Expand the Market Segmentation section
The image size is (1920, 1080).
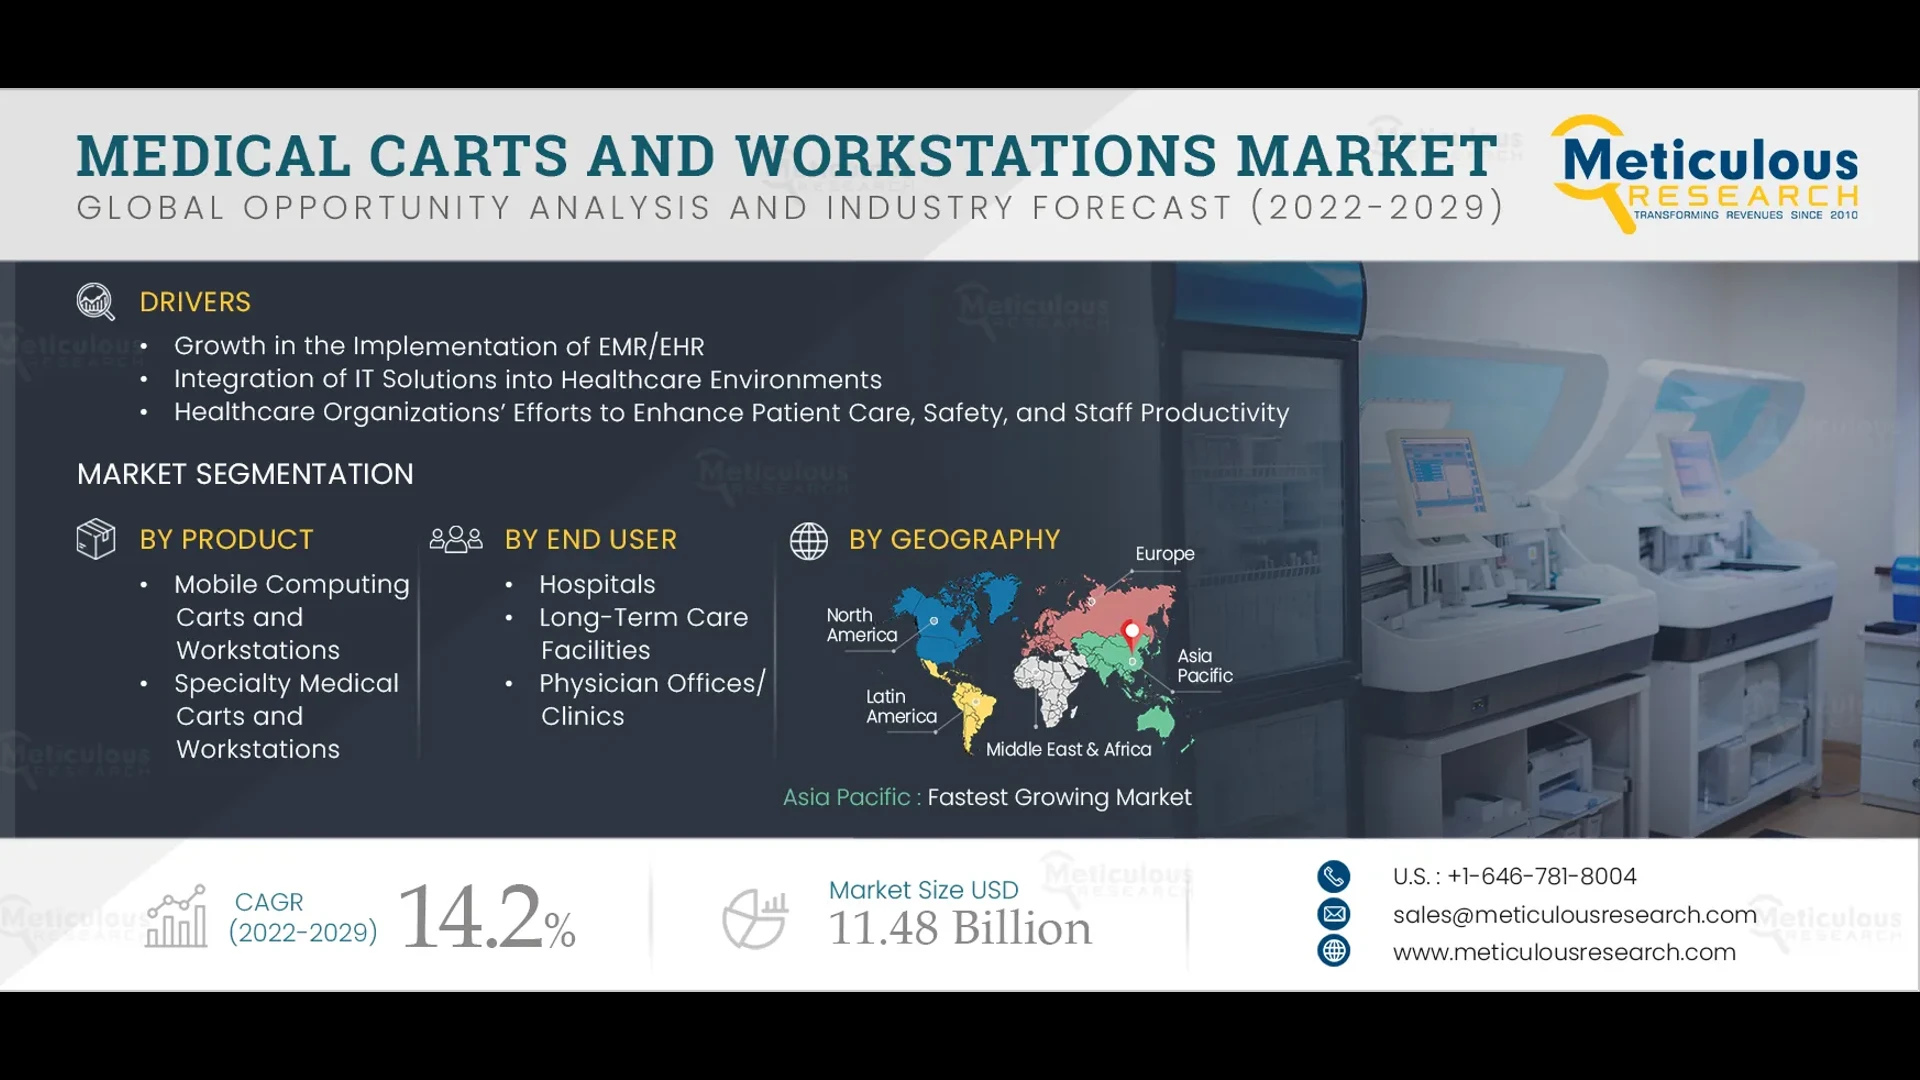click(245, 474)
